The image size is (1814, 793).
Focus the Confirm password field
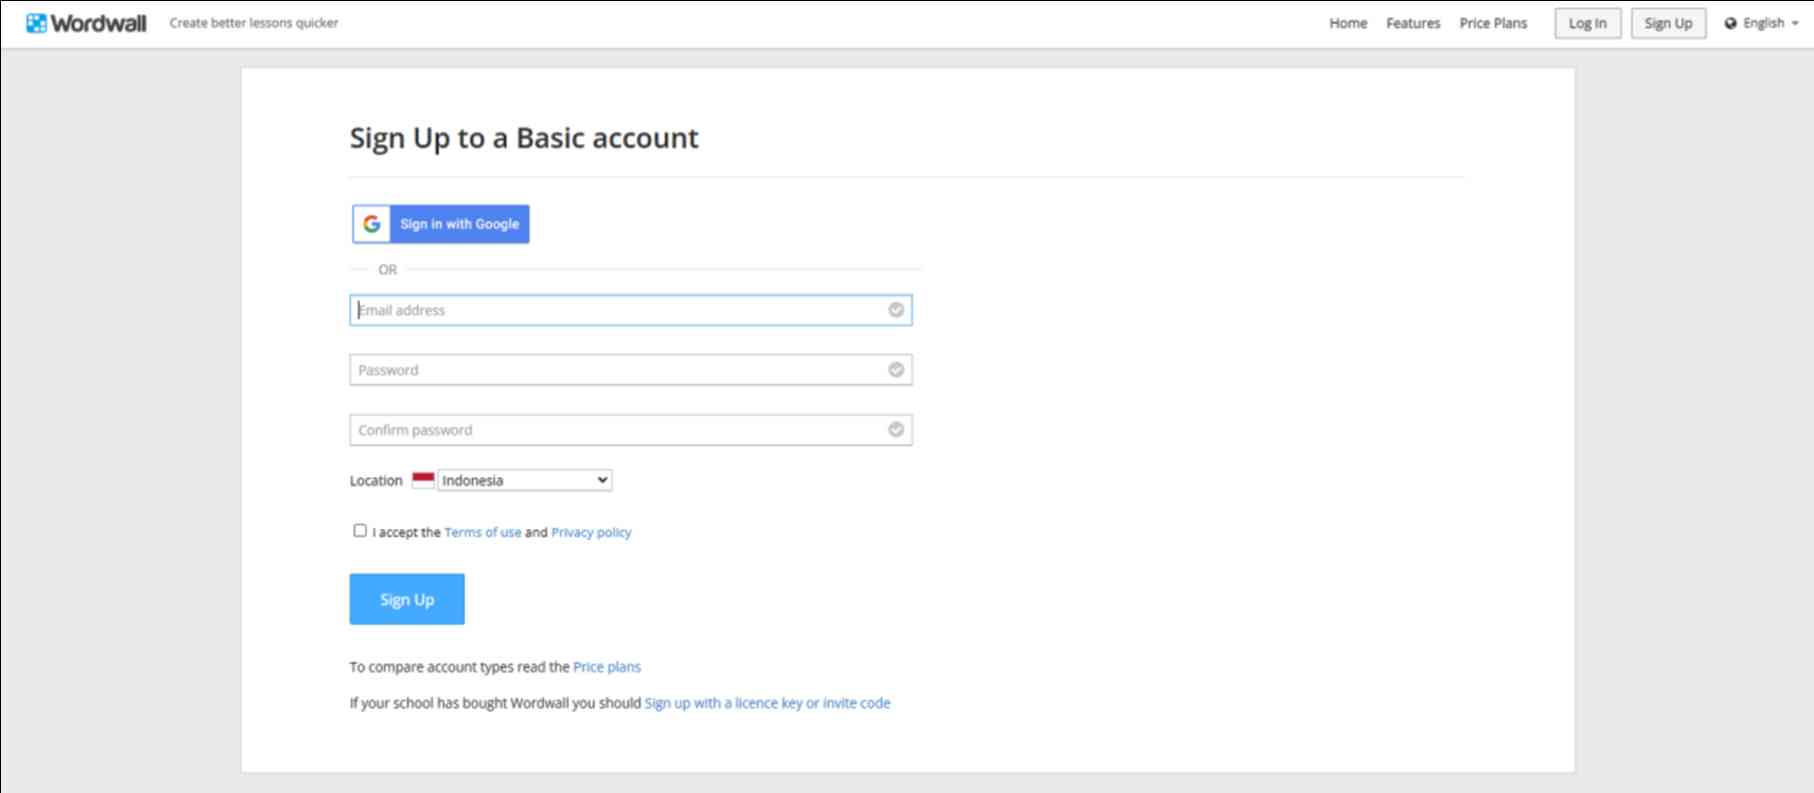tap(631, 430)
